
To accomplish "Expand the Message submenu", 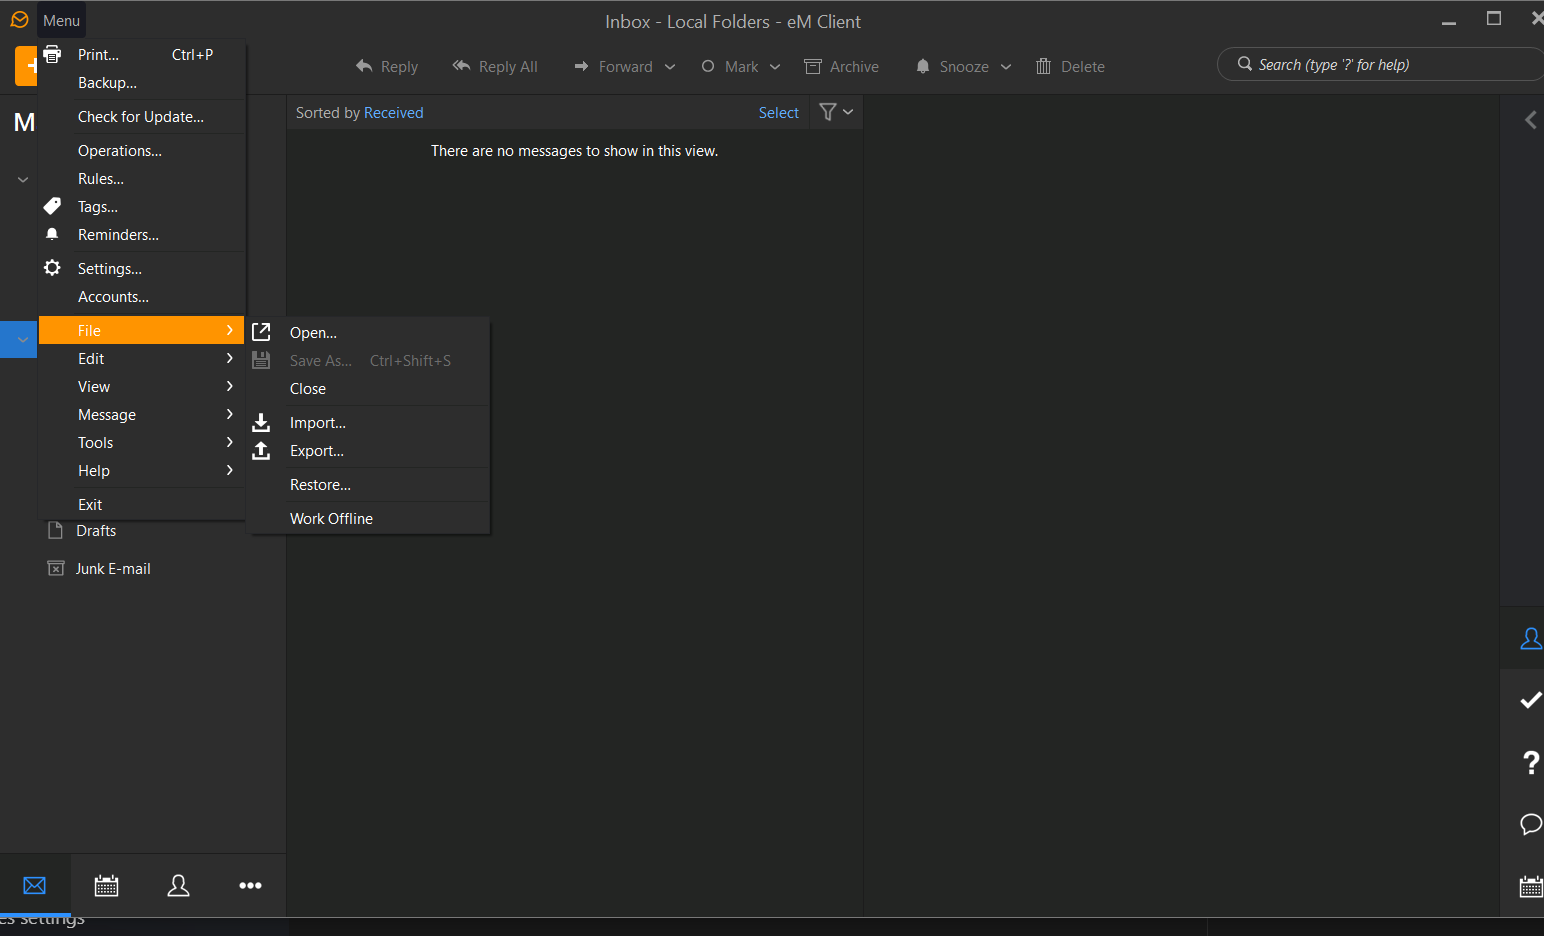I will (x=142, y=415).
